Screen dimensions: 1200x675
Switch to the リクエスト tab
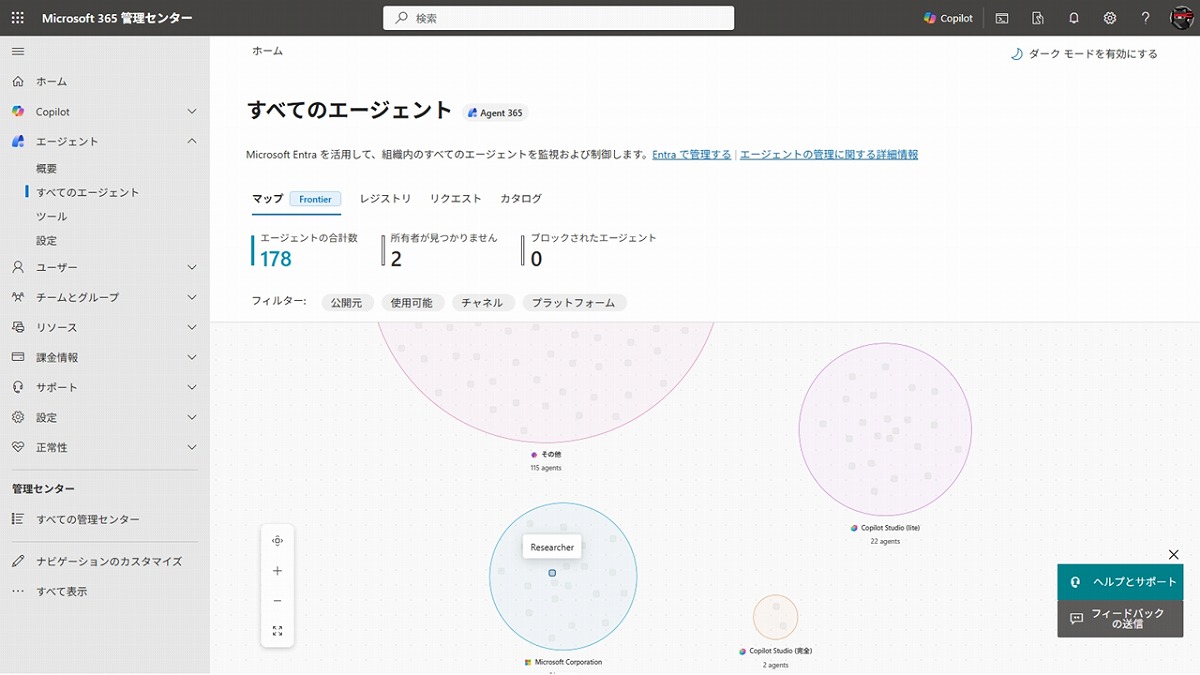(455, 198)
